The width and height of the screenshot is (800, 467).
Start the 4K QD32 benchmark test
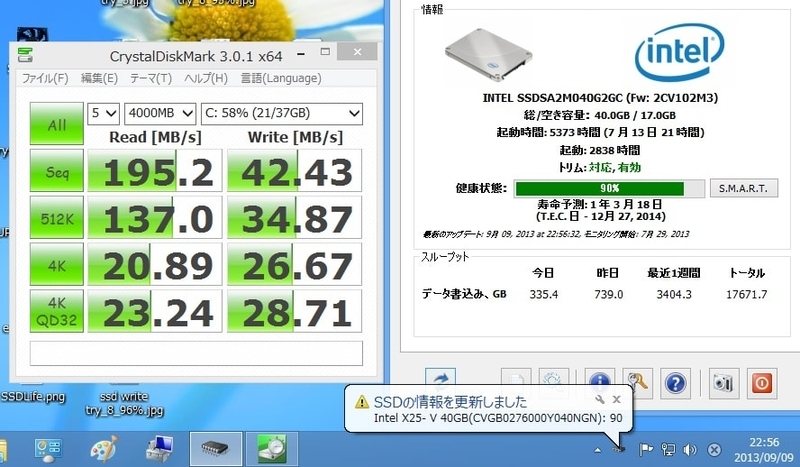[x=57, y=311]
